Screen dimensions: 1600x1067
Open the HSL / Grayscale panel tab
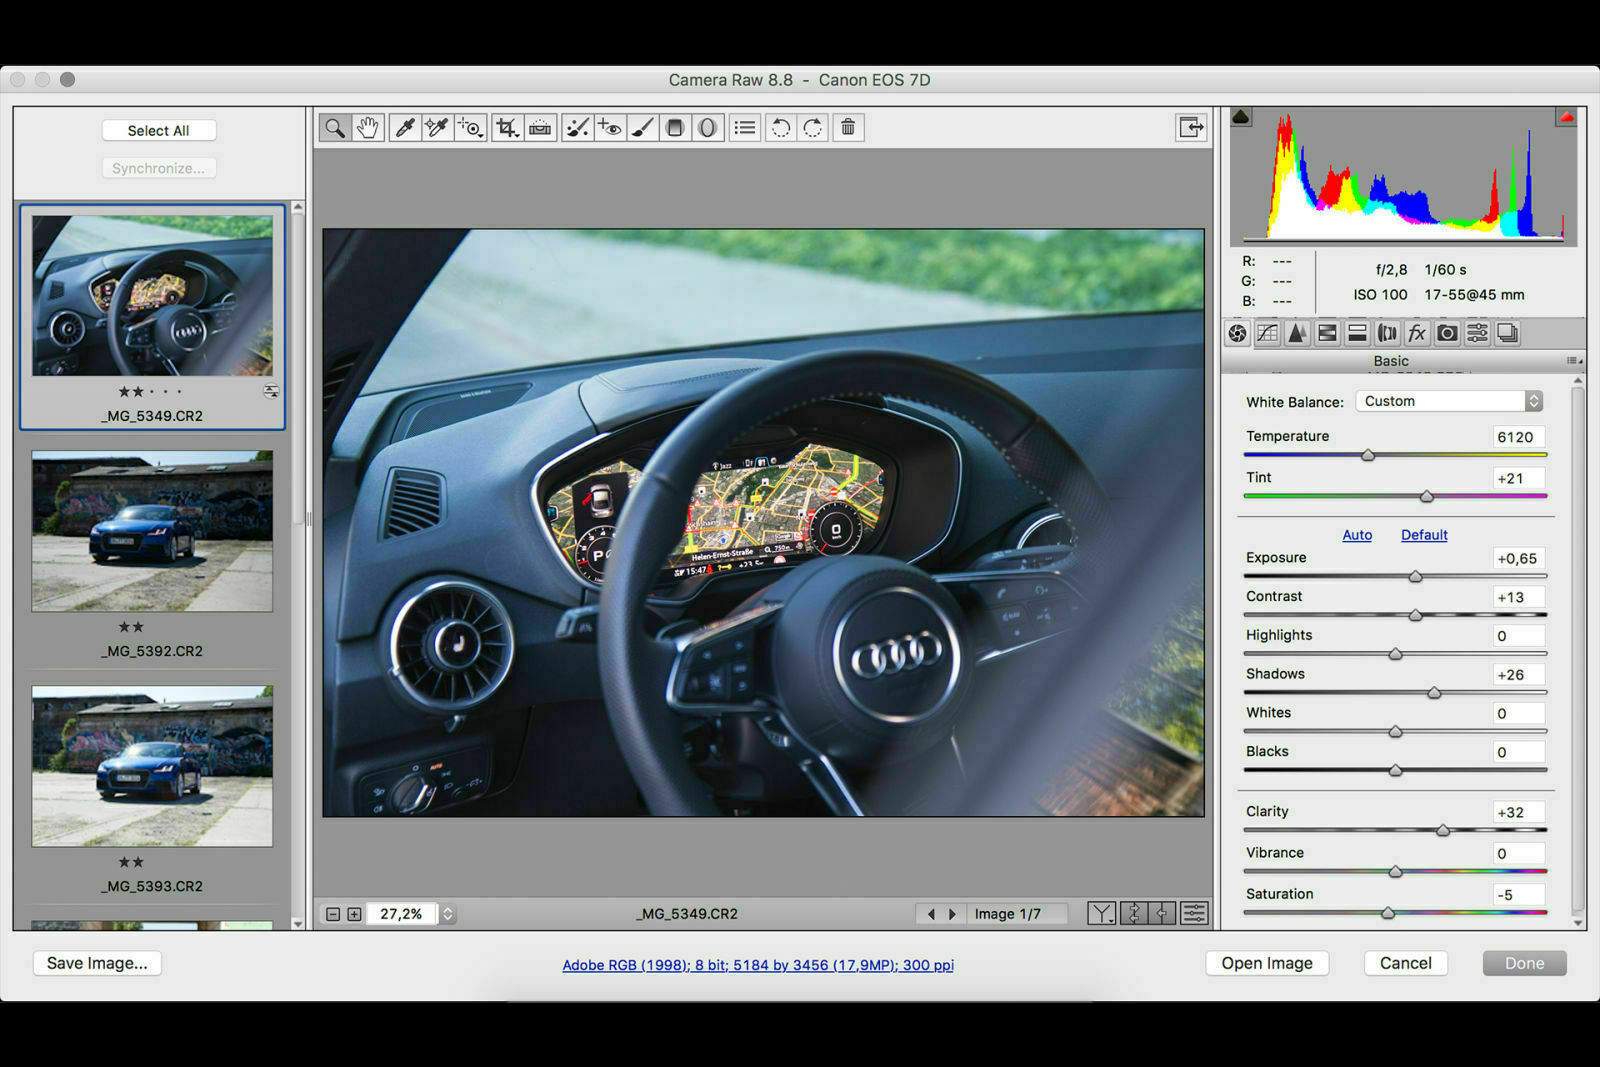point(1327,333)
